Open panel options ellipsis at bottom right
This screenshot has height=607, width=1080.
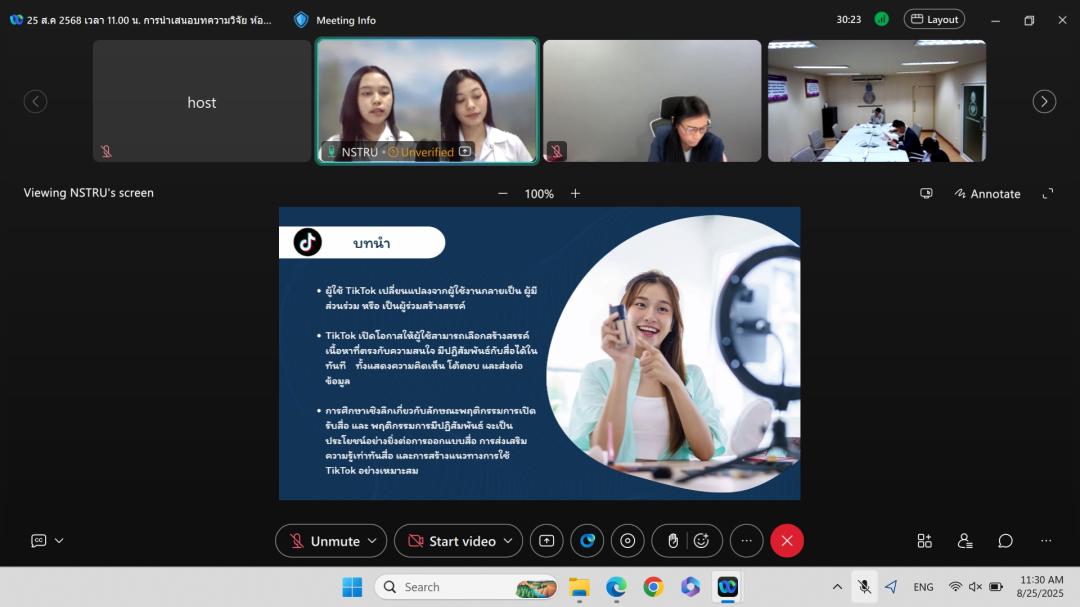(1046, 541)
